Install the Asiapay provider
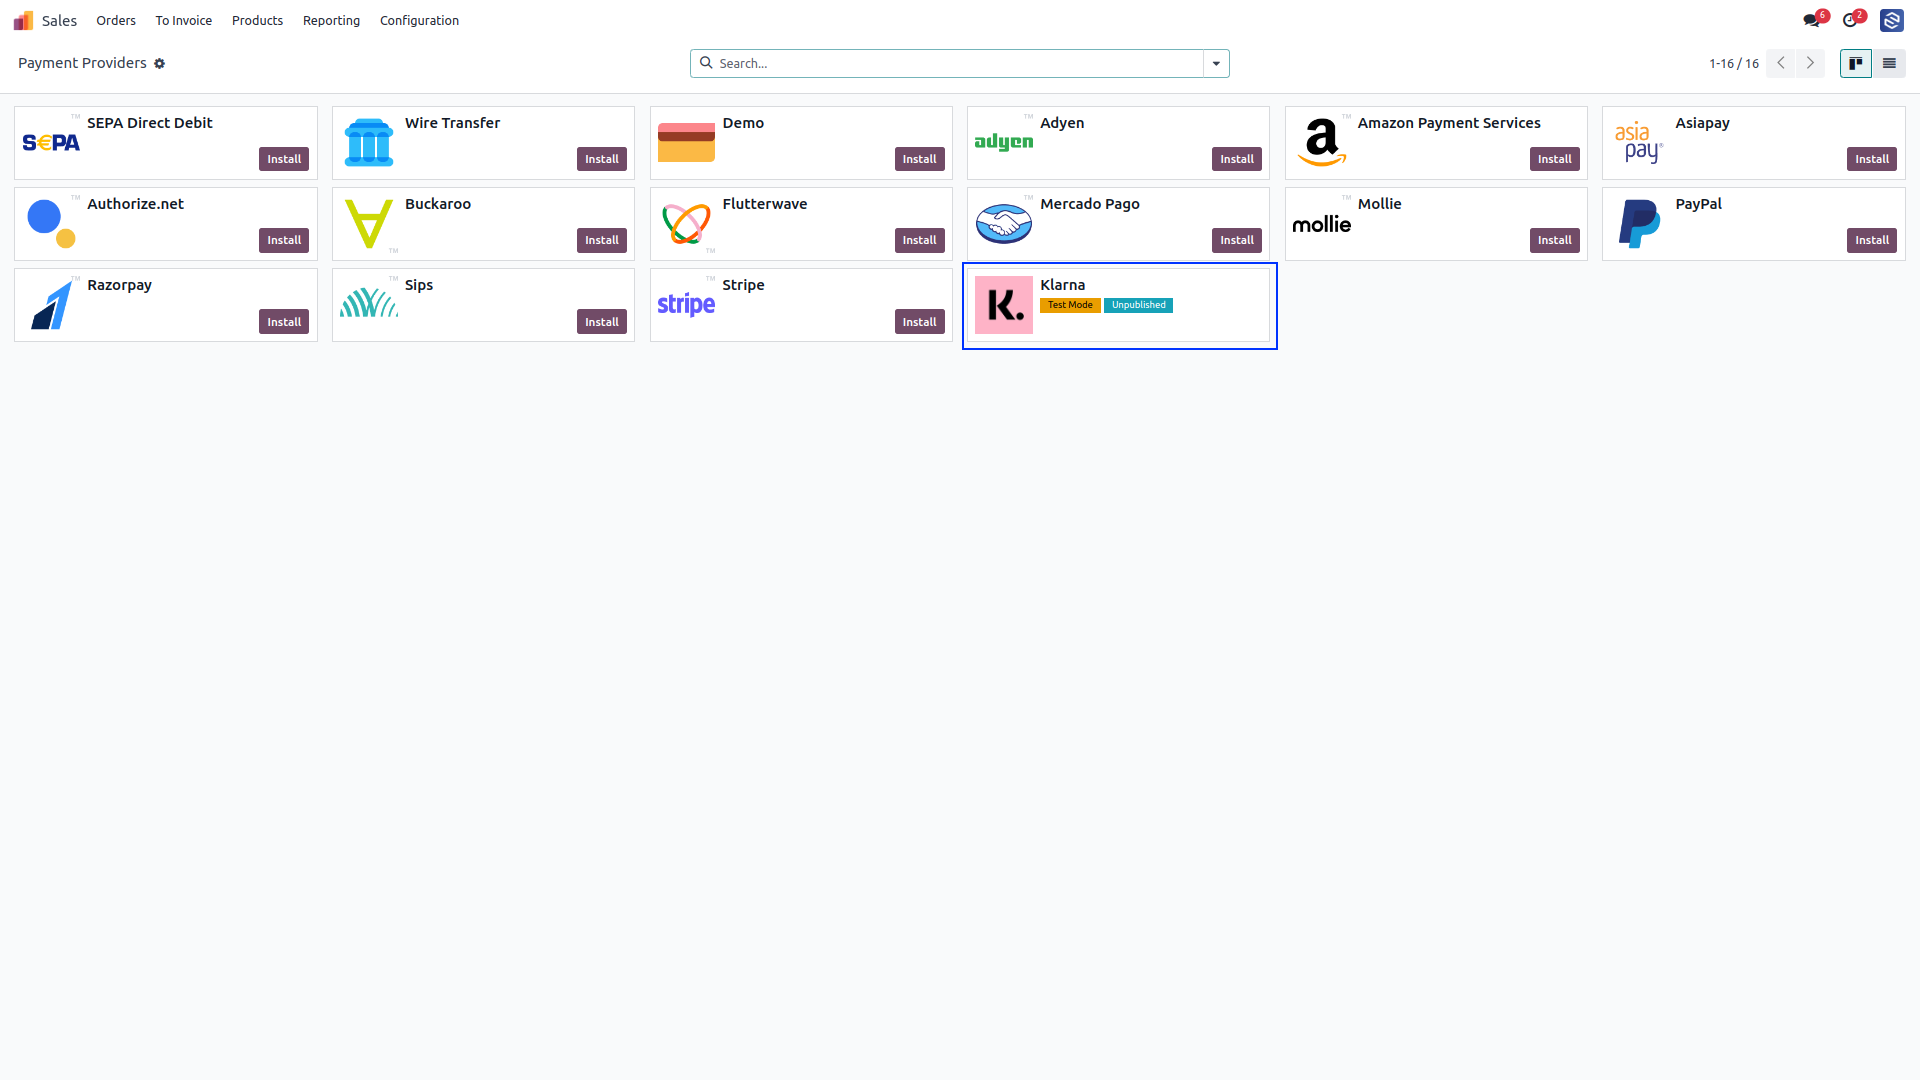Screen dimensions: 1920x1080 pyautogui.click(x=1872, y=159)
